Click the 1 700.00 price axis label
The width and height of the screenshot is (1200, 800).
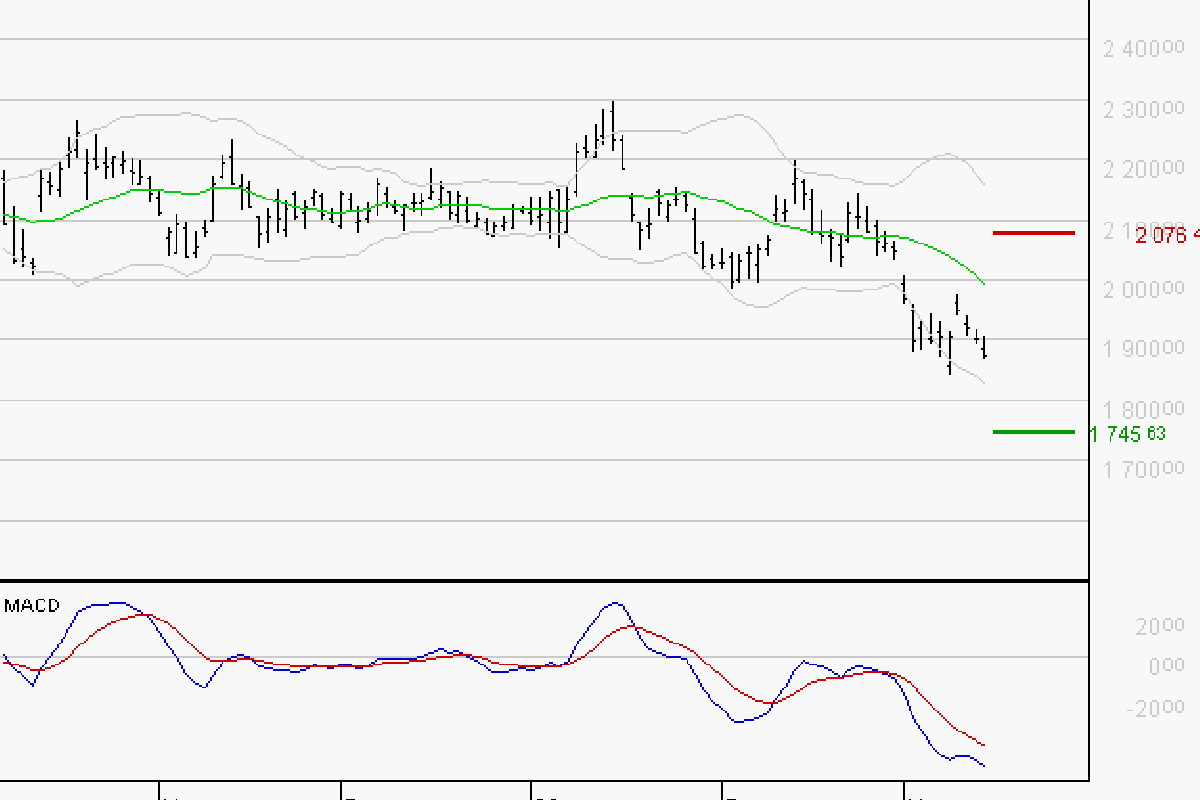click(1142, 467)
